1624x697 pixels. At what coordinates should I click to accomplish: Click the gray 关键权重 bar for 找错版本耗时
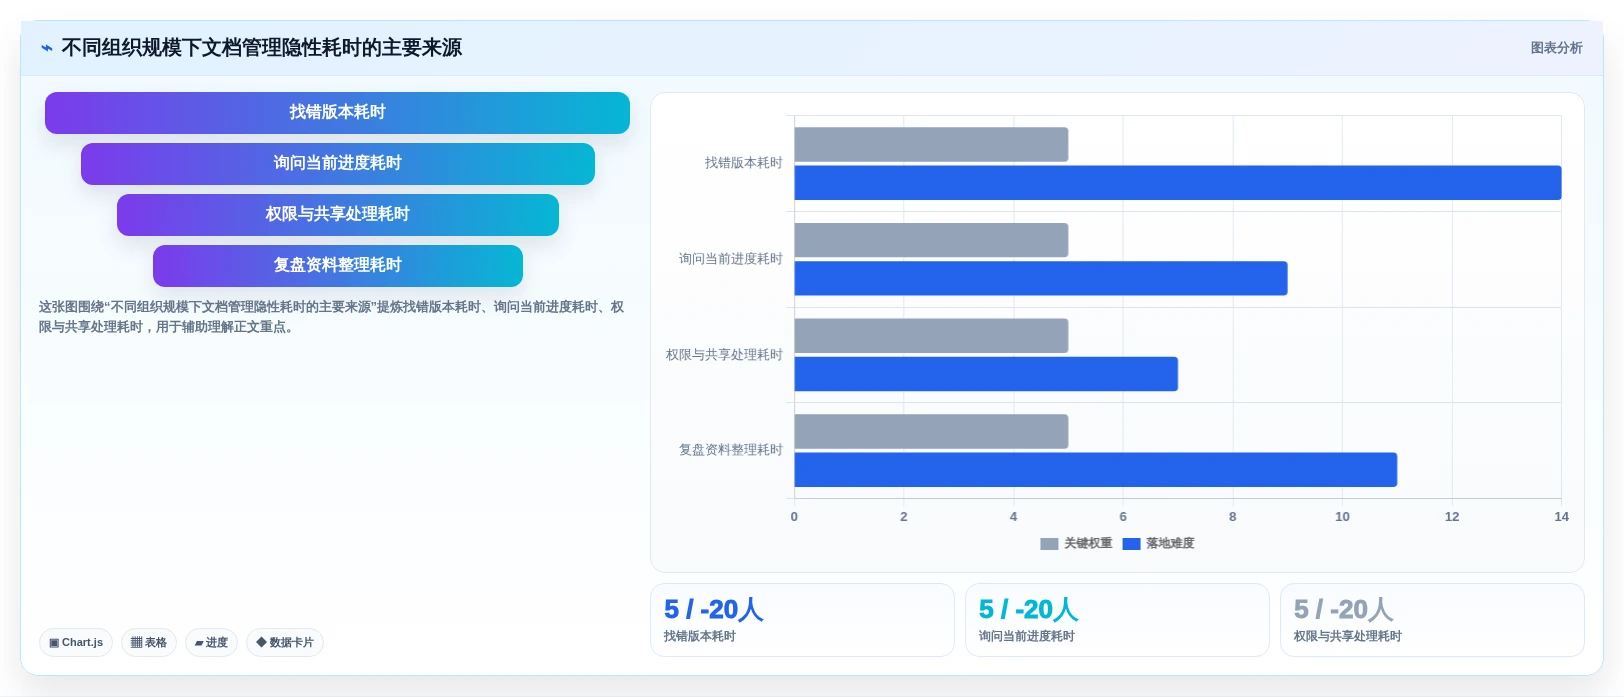pyautogui.click(x=931, y=145)
